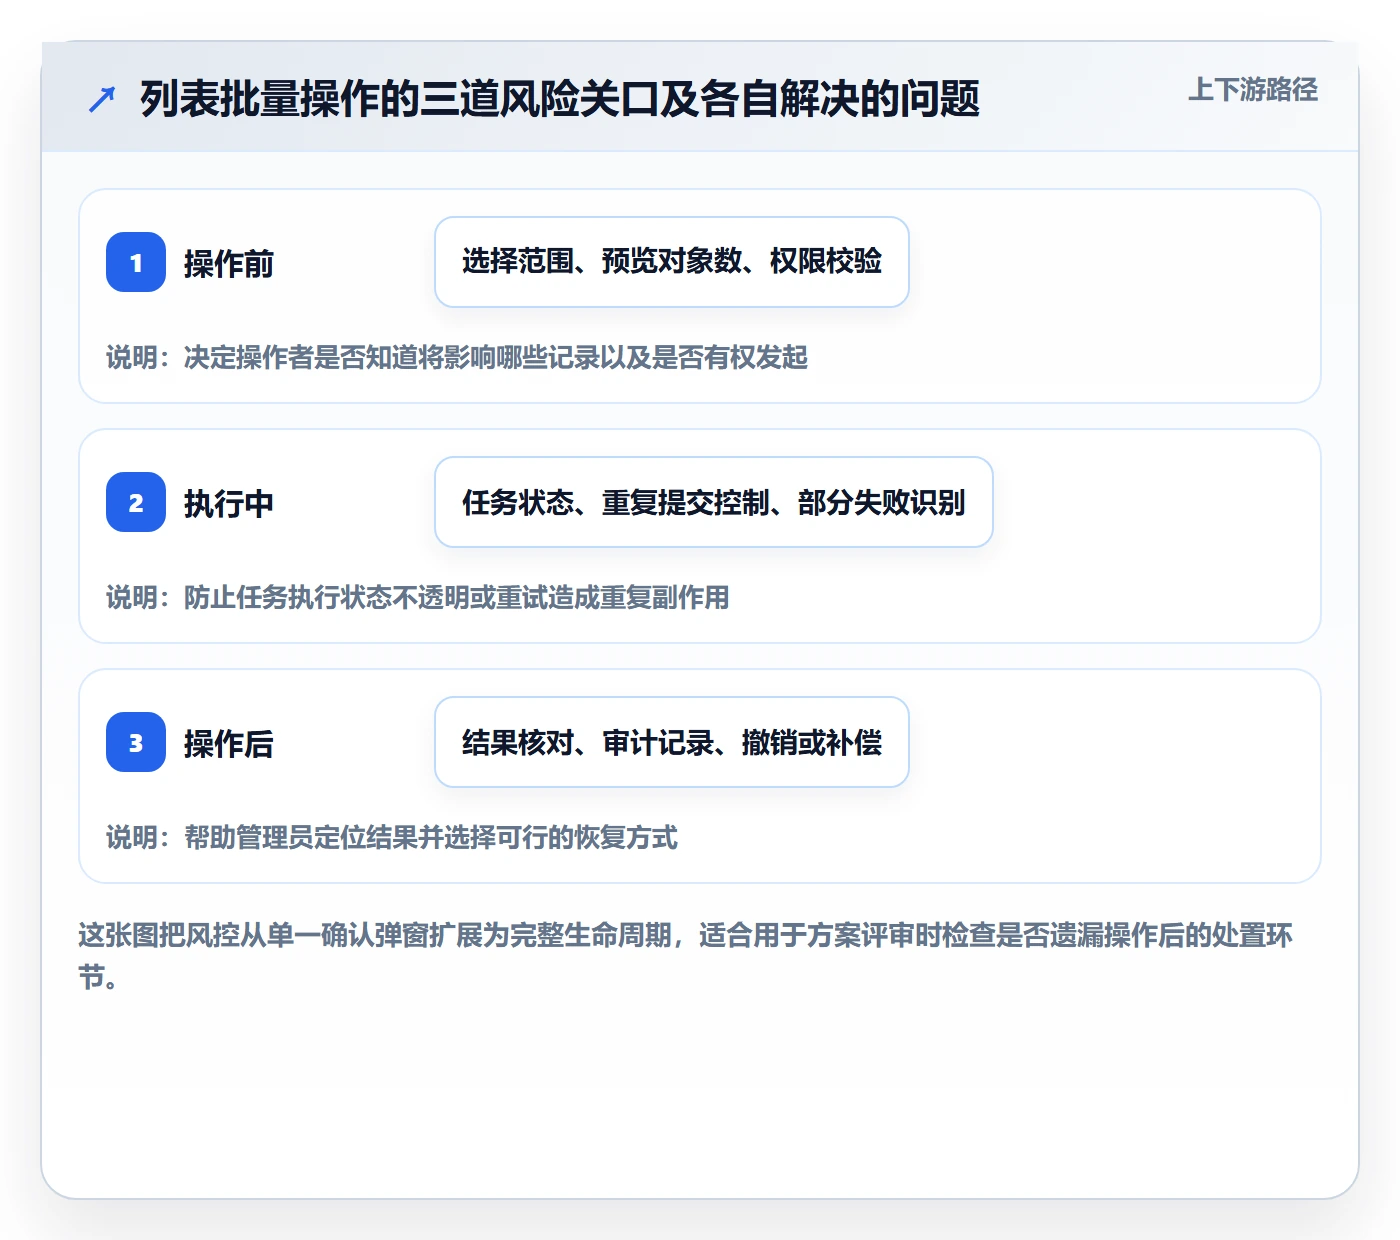Click the 上下游路径 label in header
The height and width of the screenshot is (1240, 1400).
tap(1252, 90)
